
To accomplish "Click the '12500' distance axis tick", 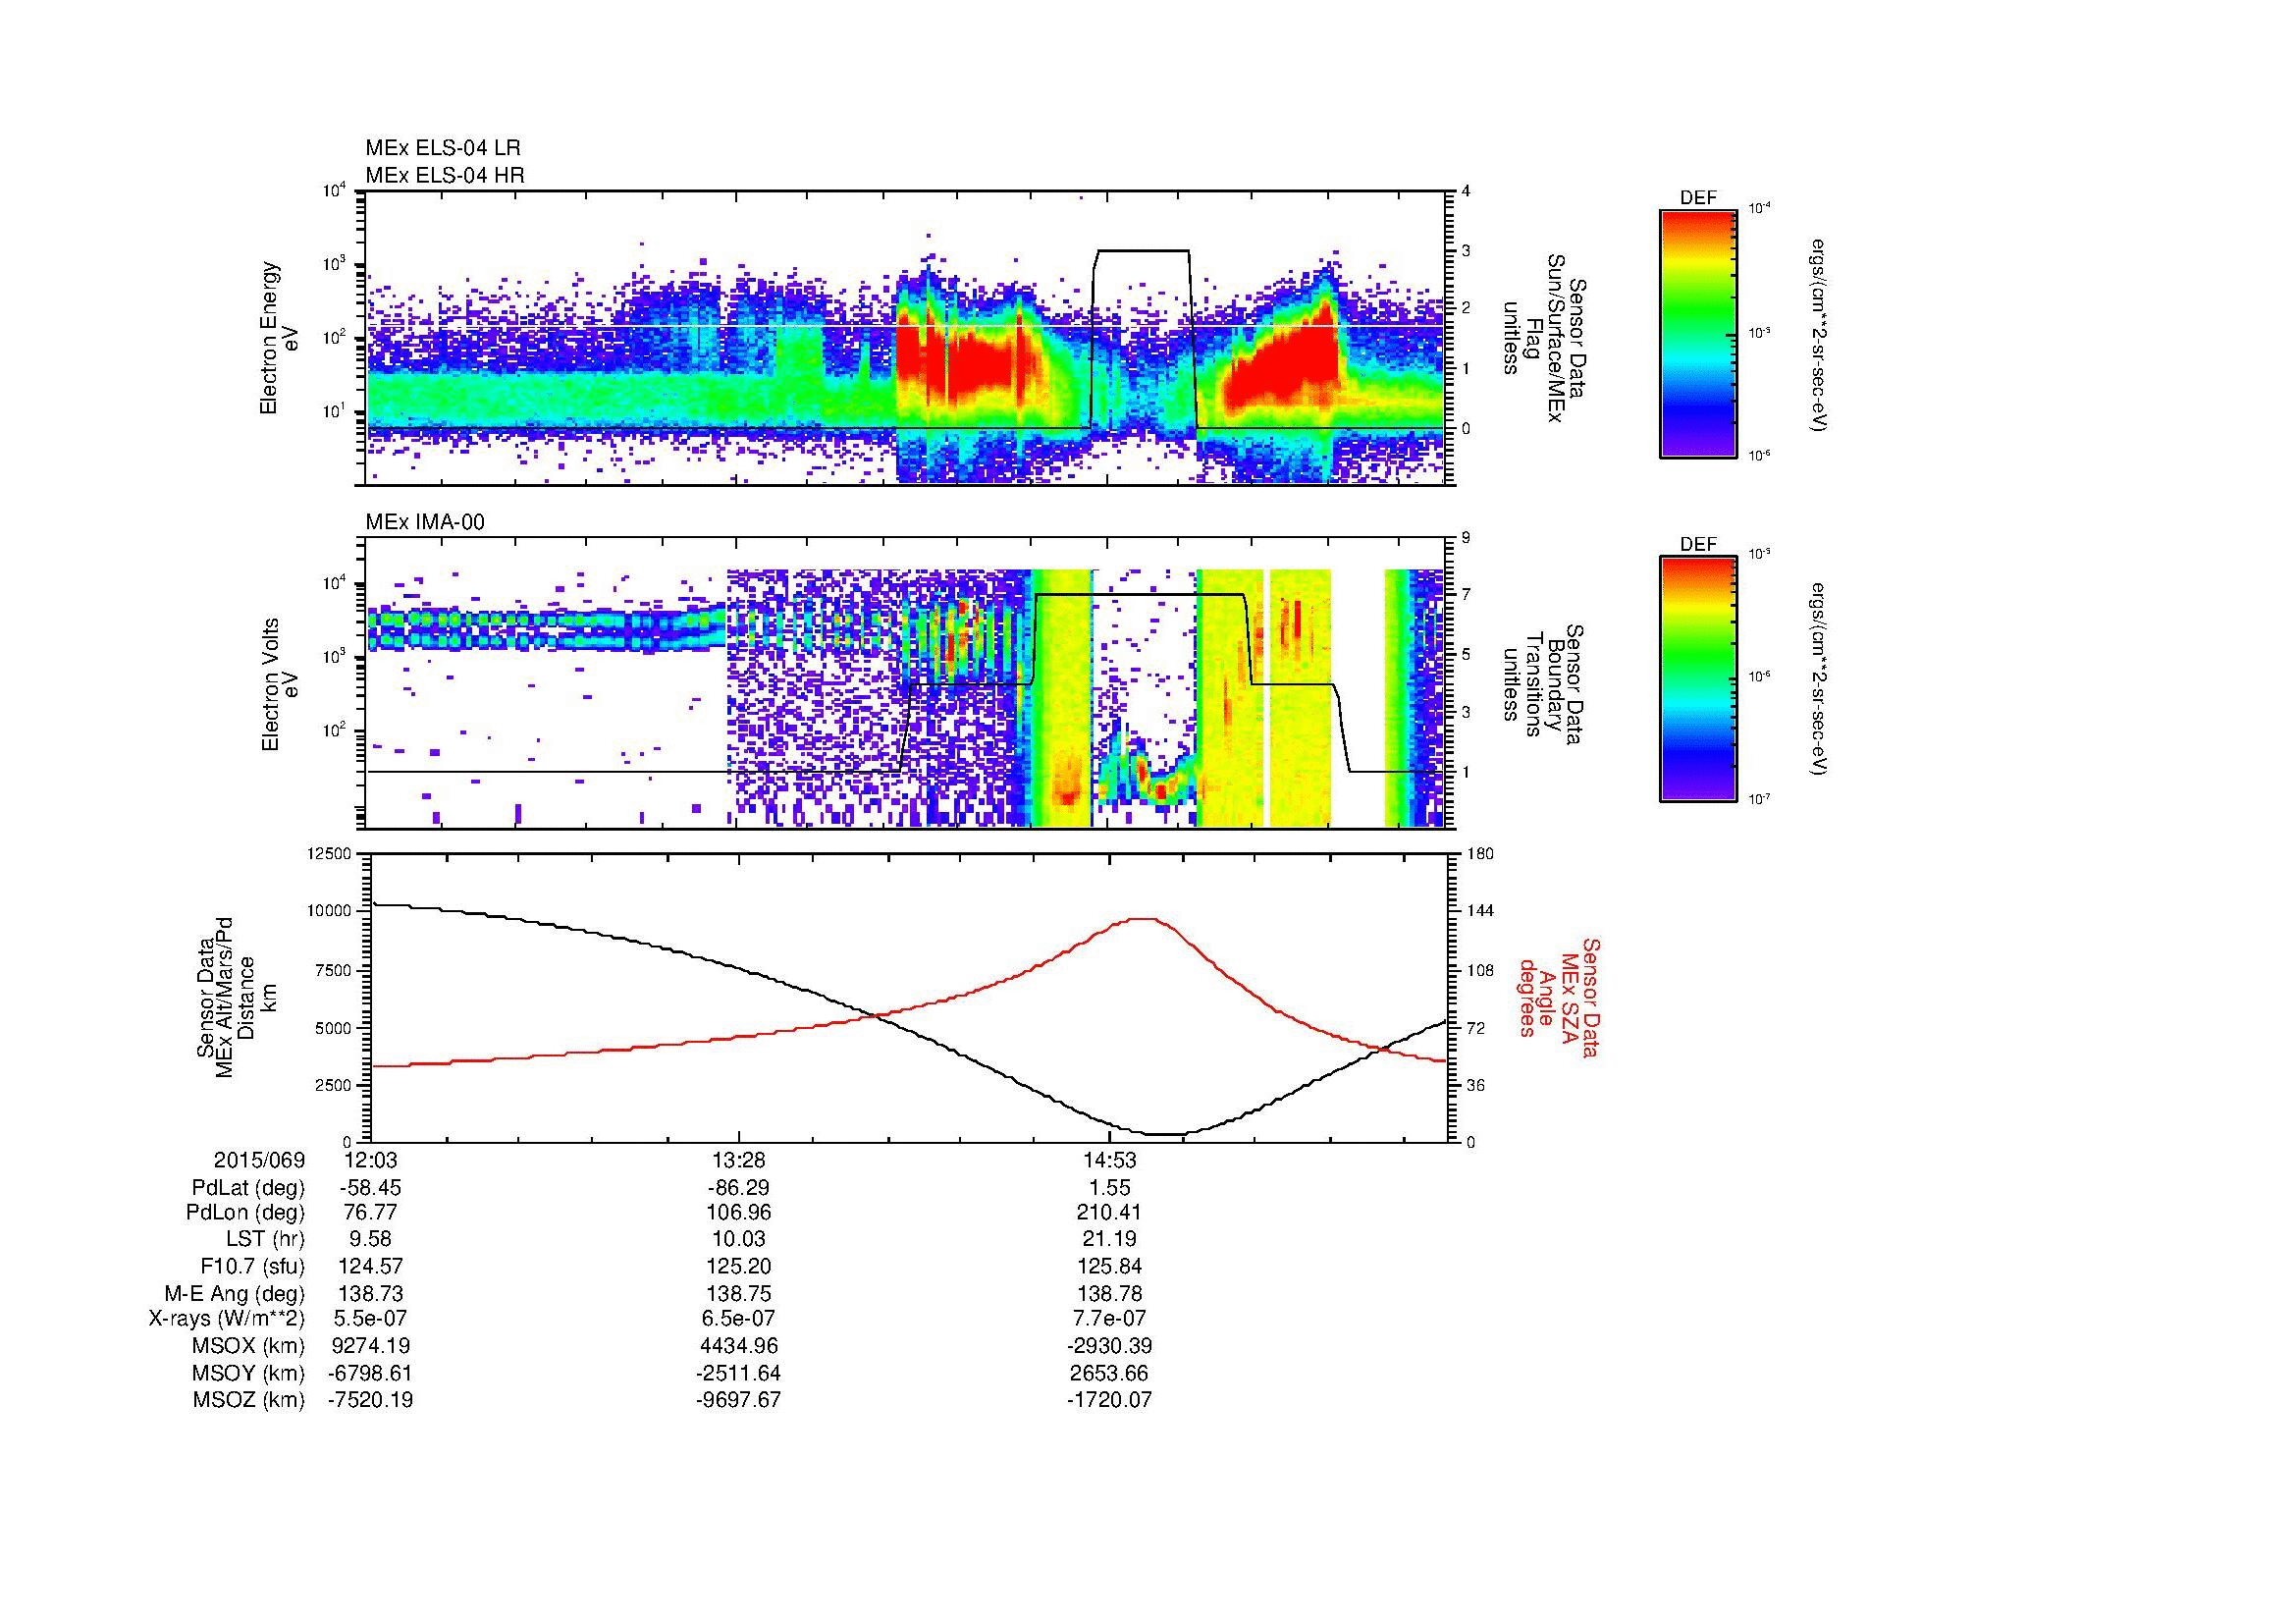I will coord(331,853).
